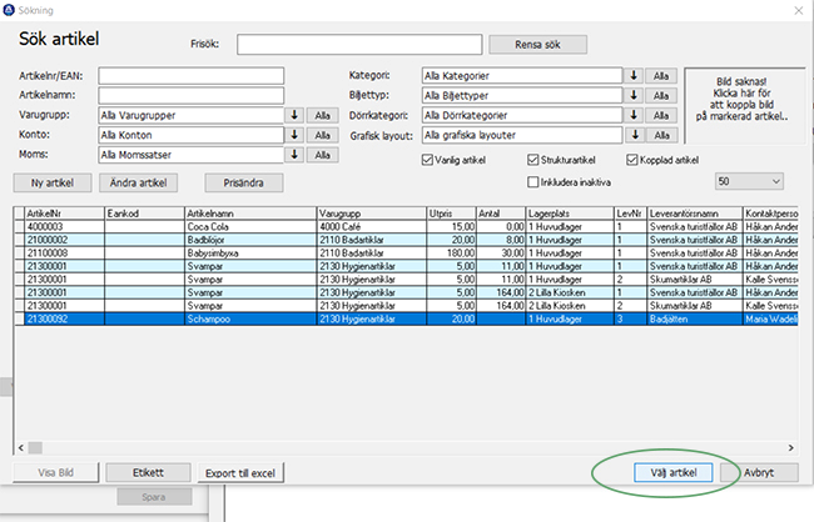This screenshot has width=814, height=522.
Task: Click the table scroll right arrow
Action: pos(791,447)
